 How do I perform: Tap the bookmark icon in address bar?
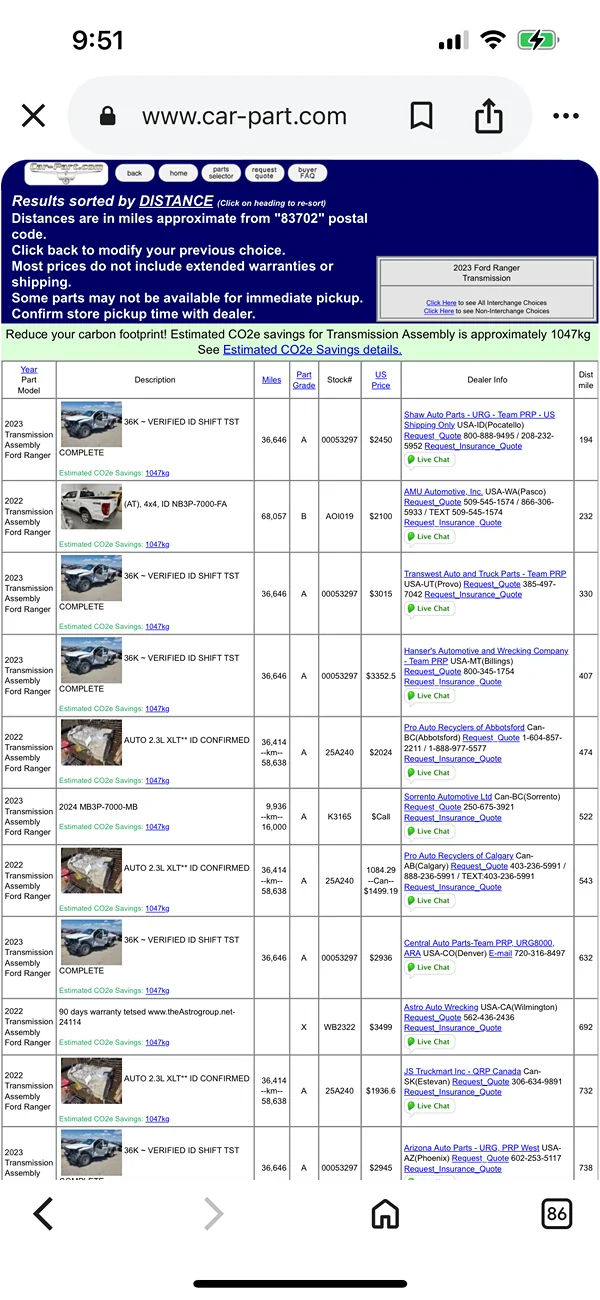point(422,116)
